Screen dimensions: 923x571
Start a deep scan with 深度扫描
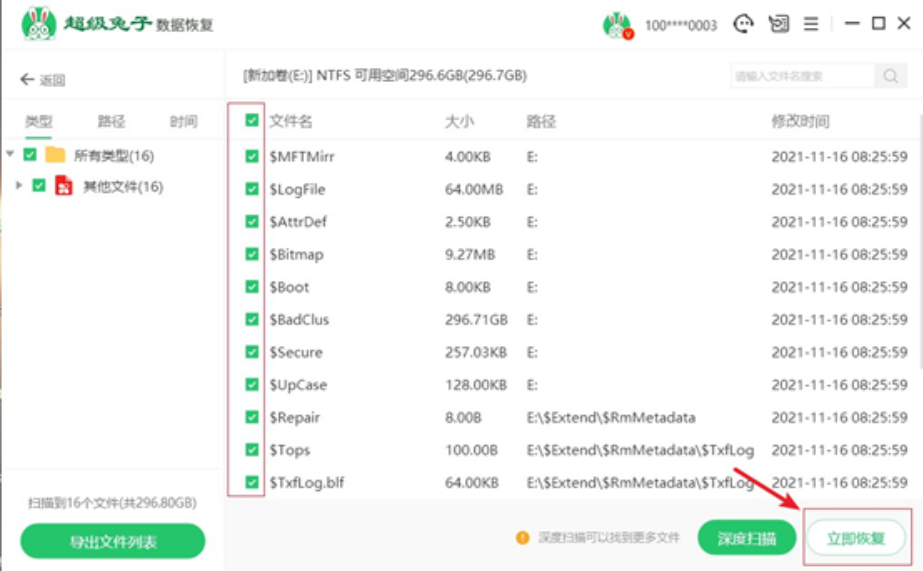point(746,538)
